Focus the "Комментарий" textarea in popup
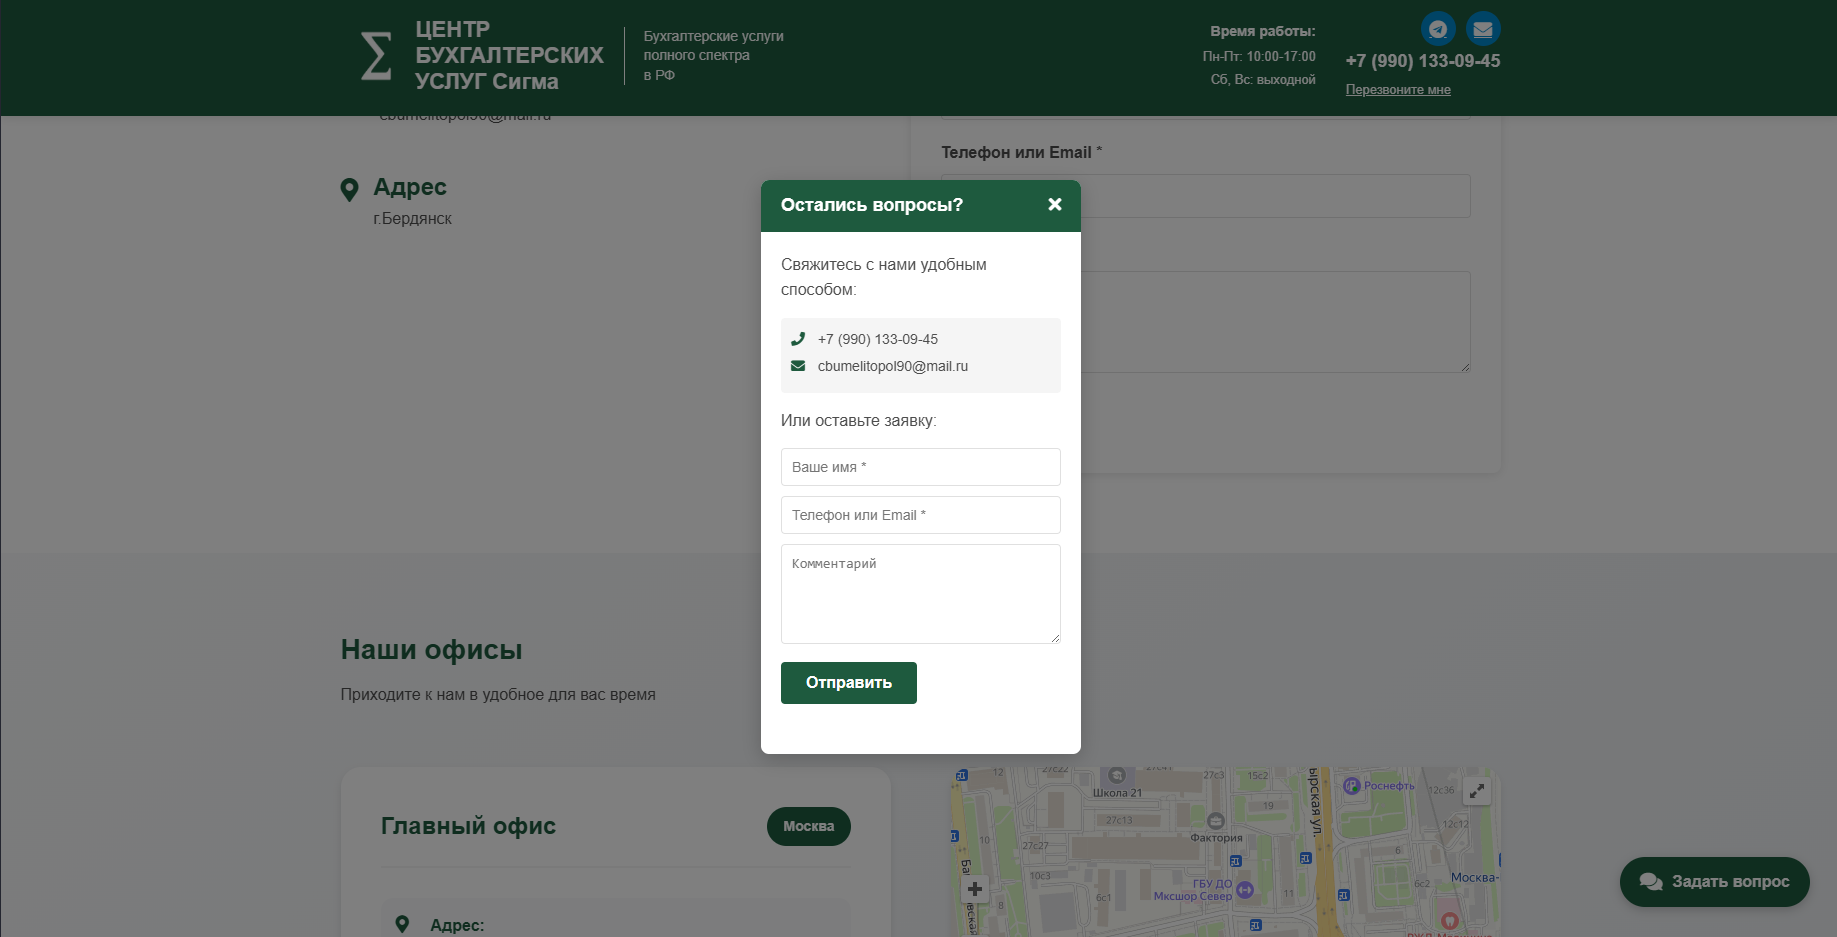This screenshot has height=937, width=1837. click(921, 594)
